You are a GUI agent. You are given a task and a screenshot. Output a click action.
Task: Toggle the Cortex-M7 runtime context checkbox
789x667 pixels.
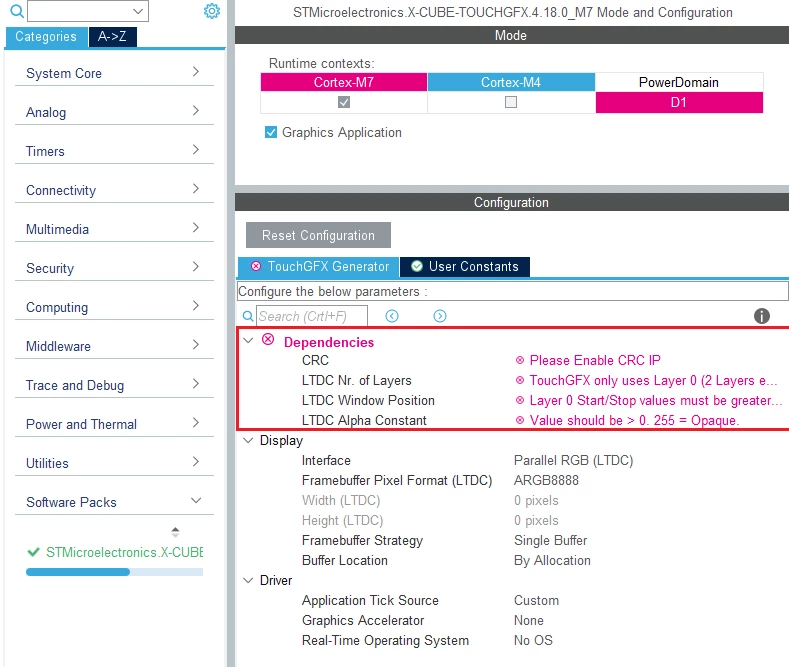point(344,102)
